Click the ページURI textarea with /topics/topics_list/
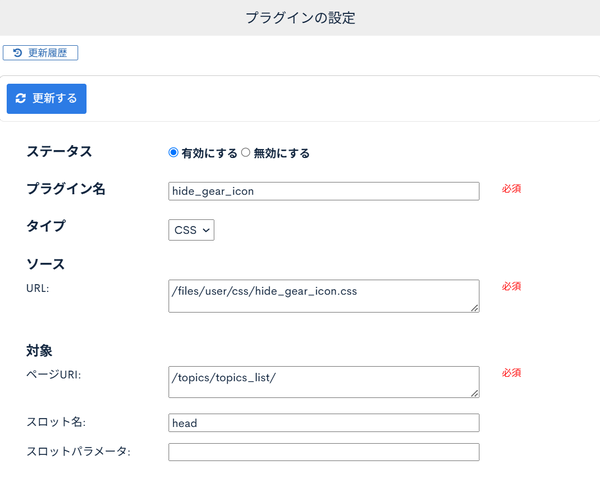Image resolution: width=600 pixels, height=480 pixels. point(324,382)
